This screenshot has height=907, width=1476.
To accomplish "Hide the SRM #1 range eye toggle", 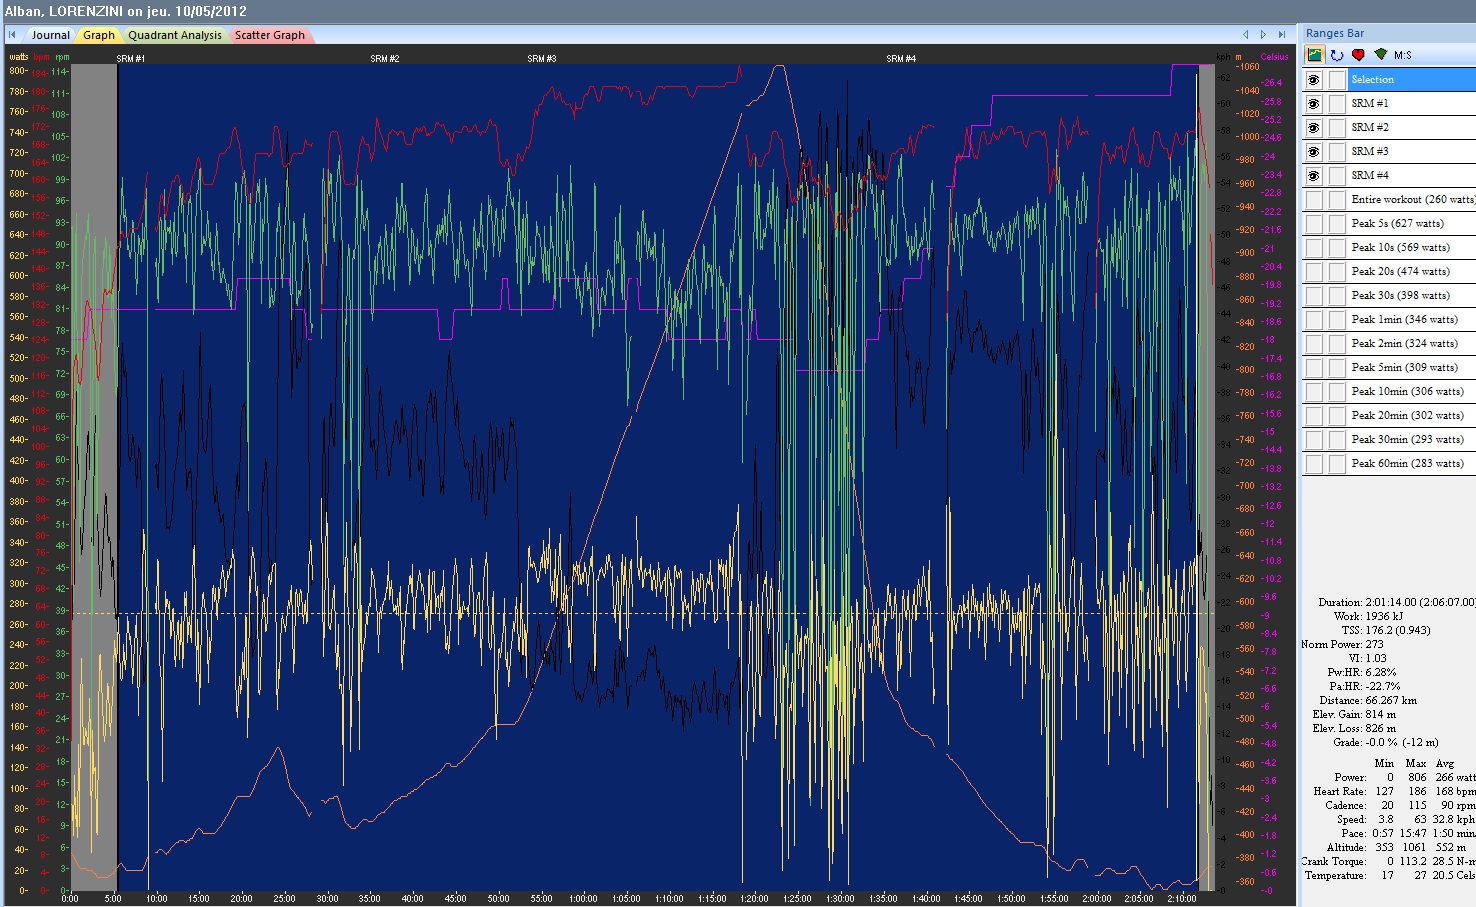I will (x=1314, y=104).
